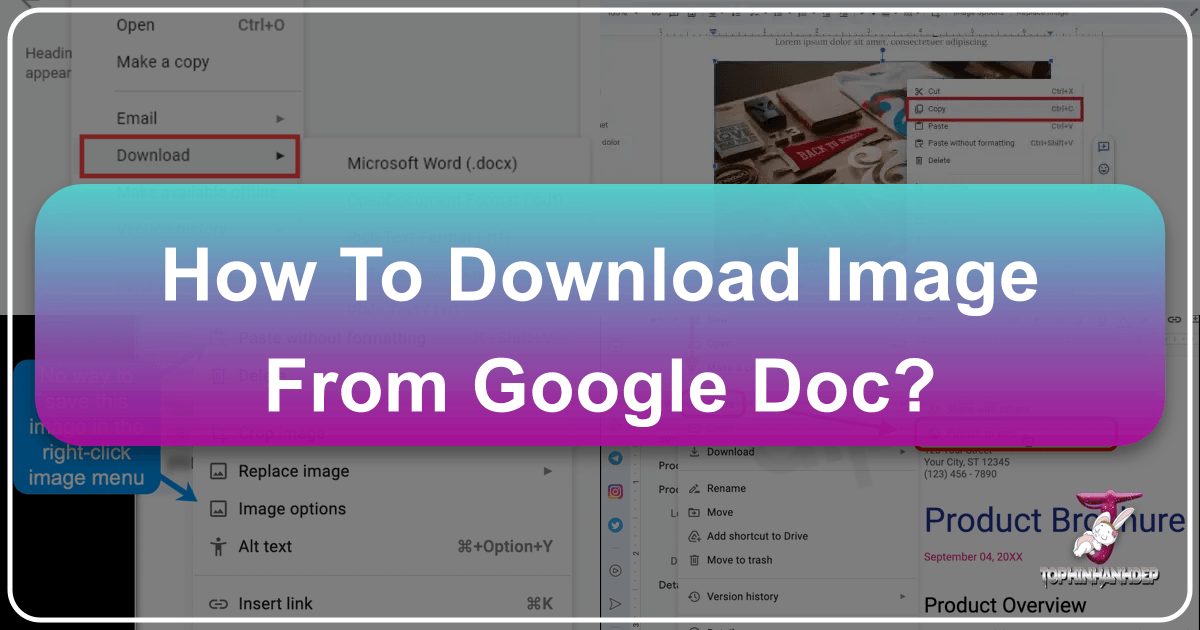Click the circled play icon in sidebar

coord(616,570)
